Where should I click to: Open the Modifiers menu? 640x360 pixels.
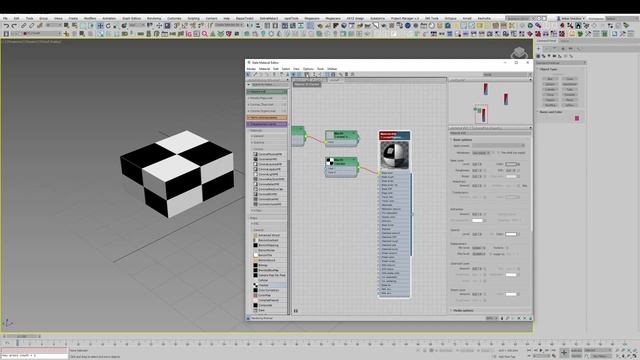point(90,18)
